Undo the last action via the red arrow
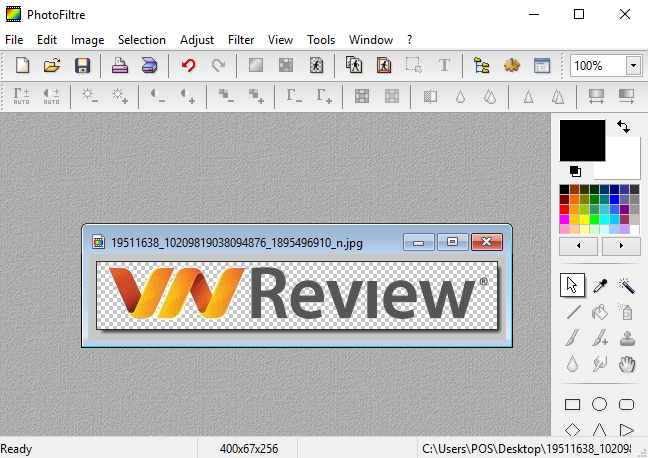 pos(188,66)
